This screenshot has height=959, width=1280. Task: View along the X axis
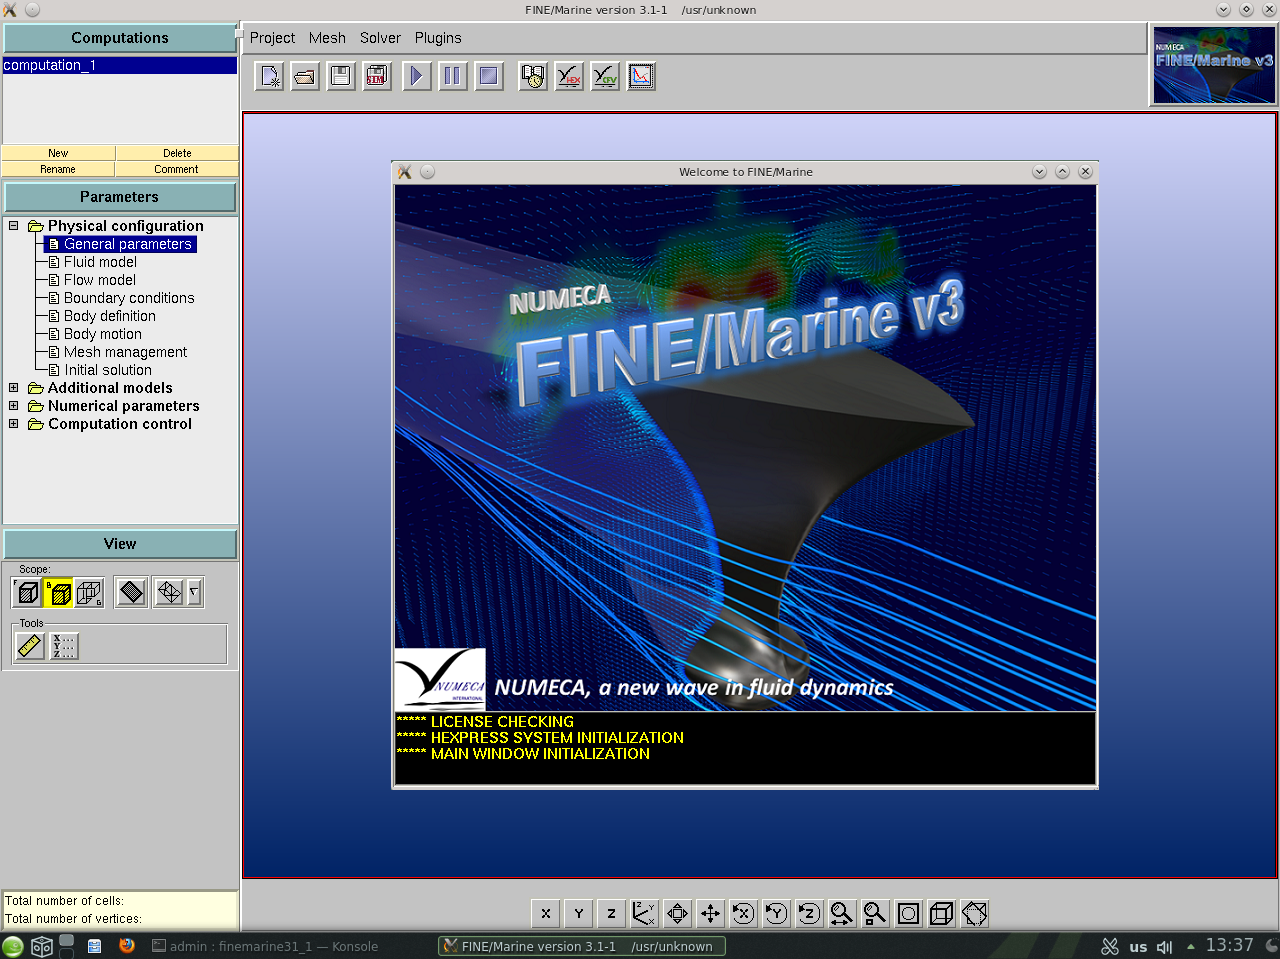coord(545,913)
